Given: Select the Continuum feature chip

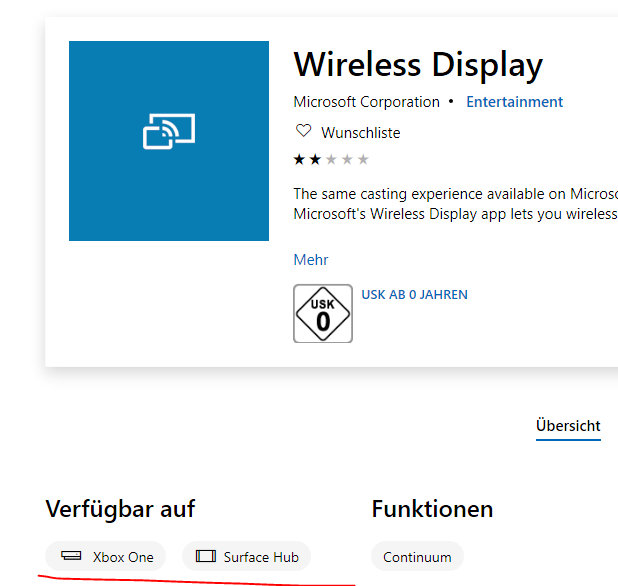Looking at the screenshot, I should (417, 556).
